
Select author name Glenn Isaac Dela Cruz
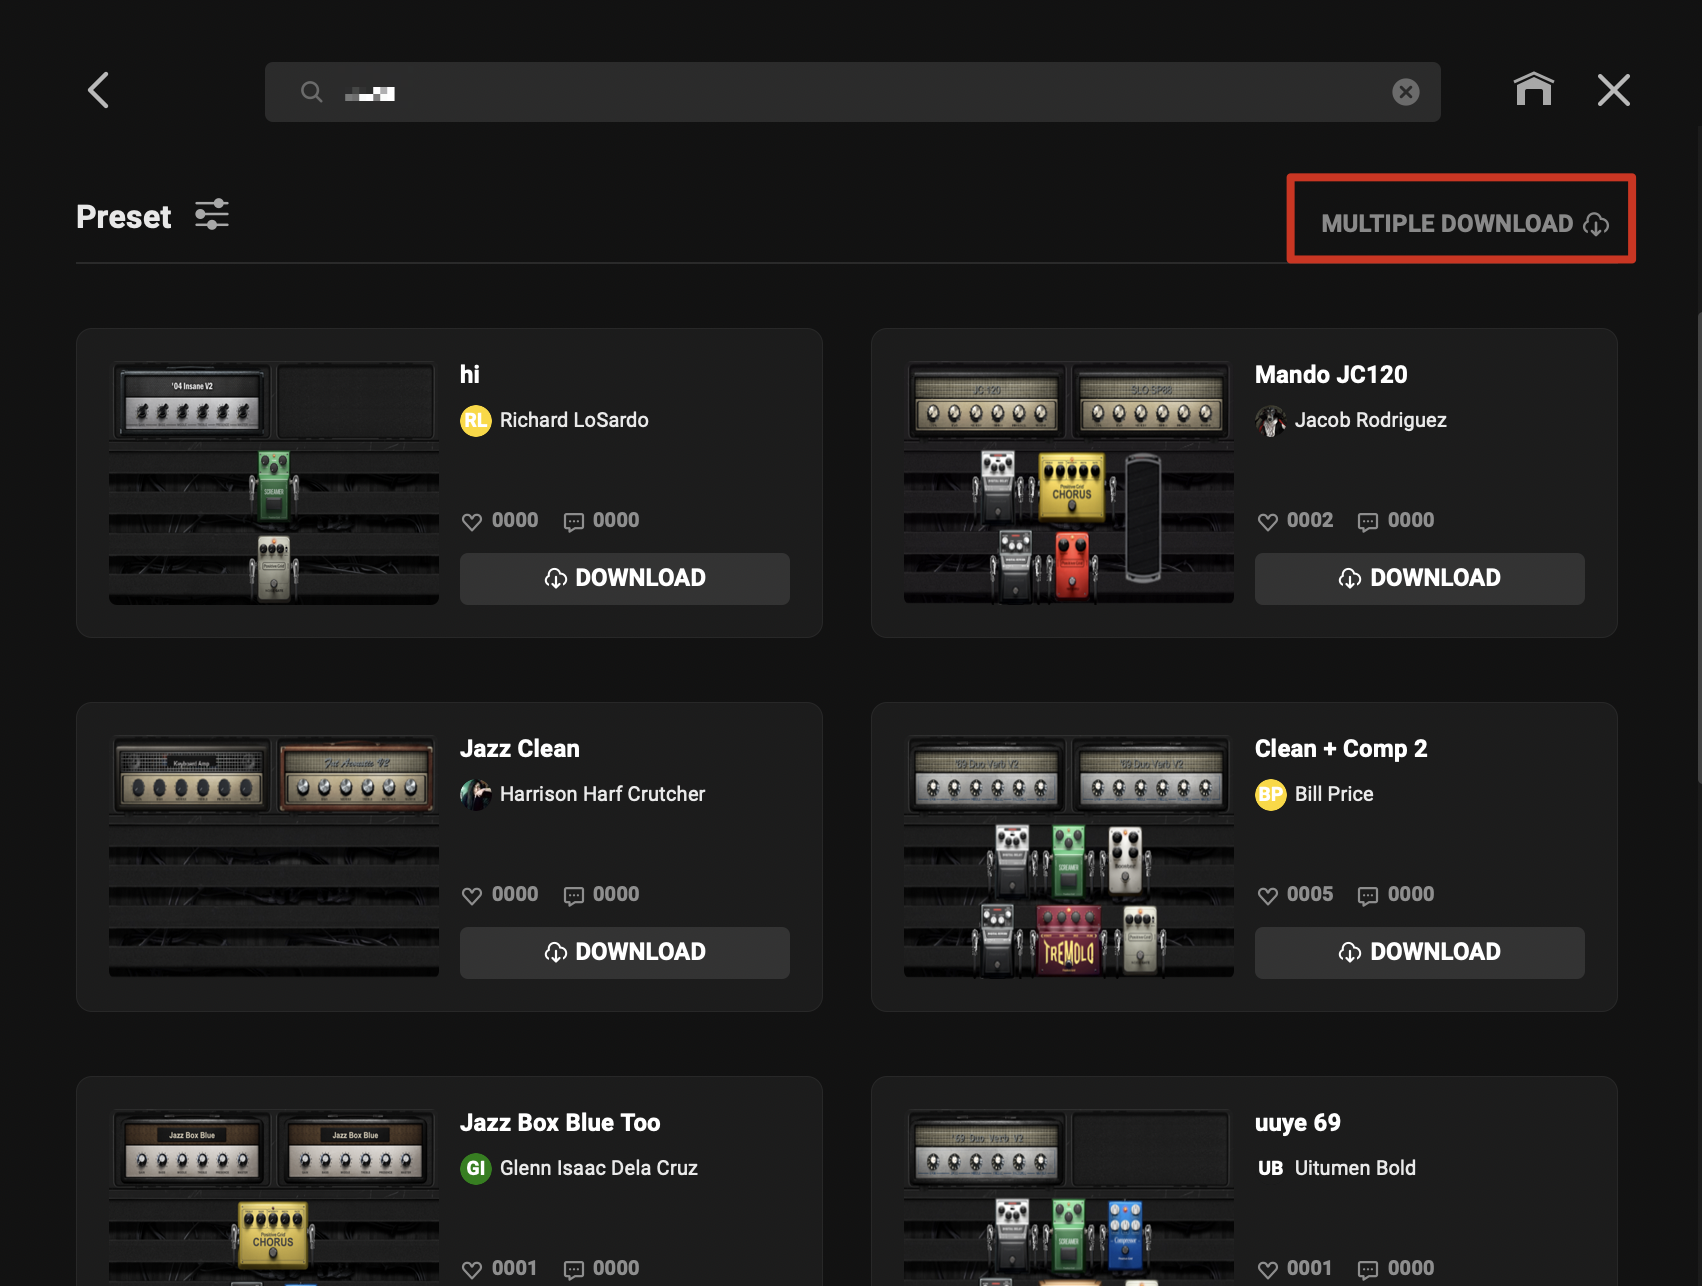coord(598,1168)
